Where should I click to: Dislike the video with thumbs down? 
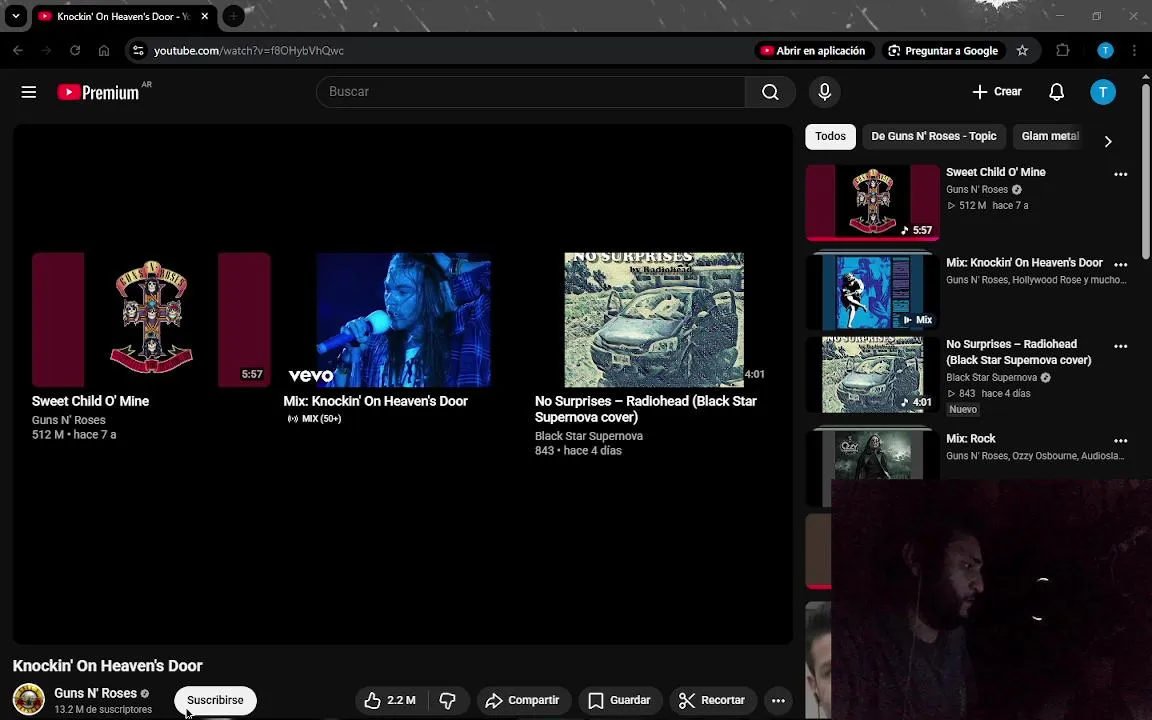tap(447, 700)
